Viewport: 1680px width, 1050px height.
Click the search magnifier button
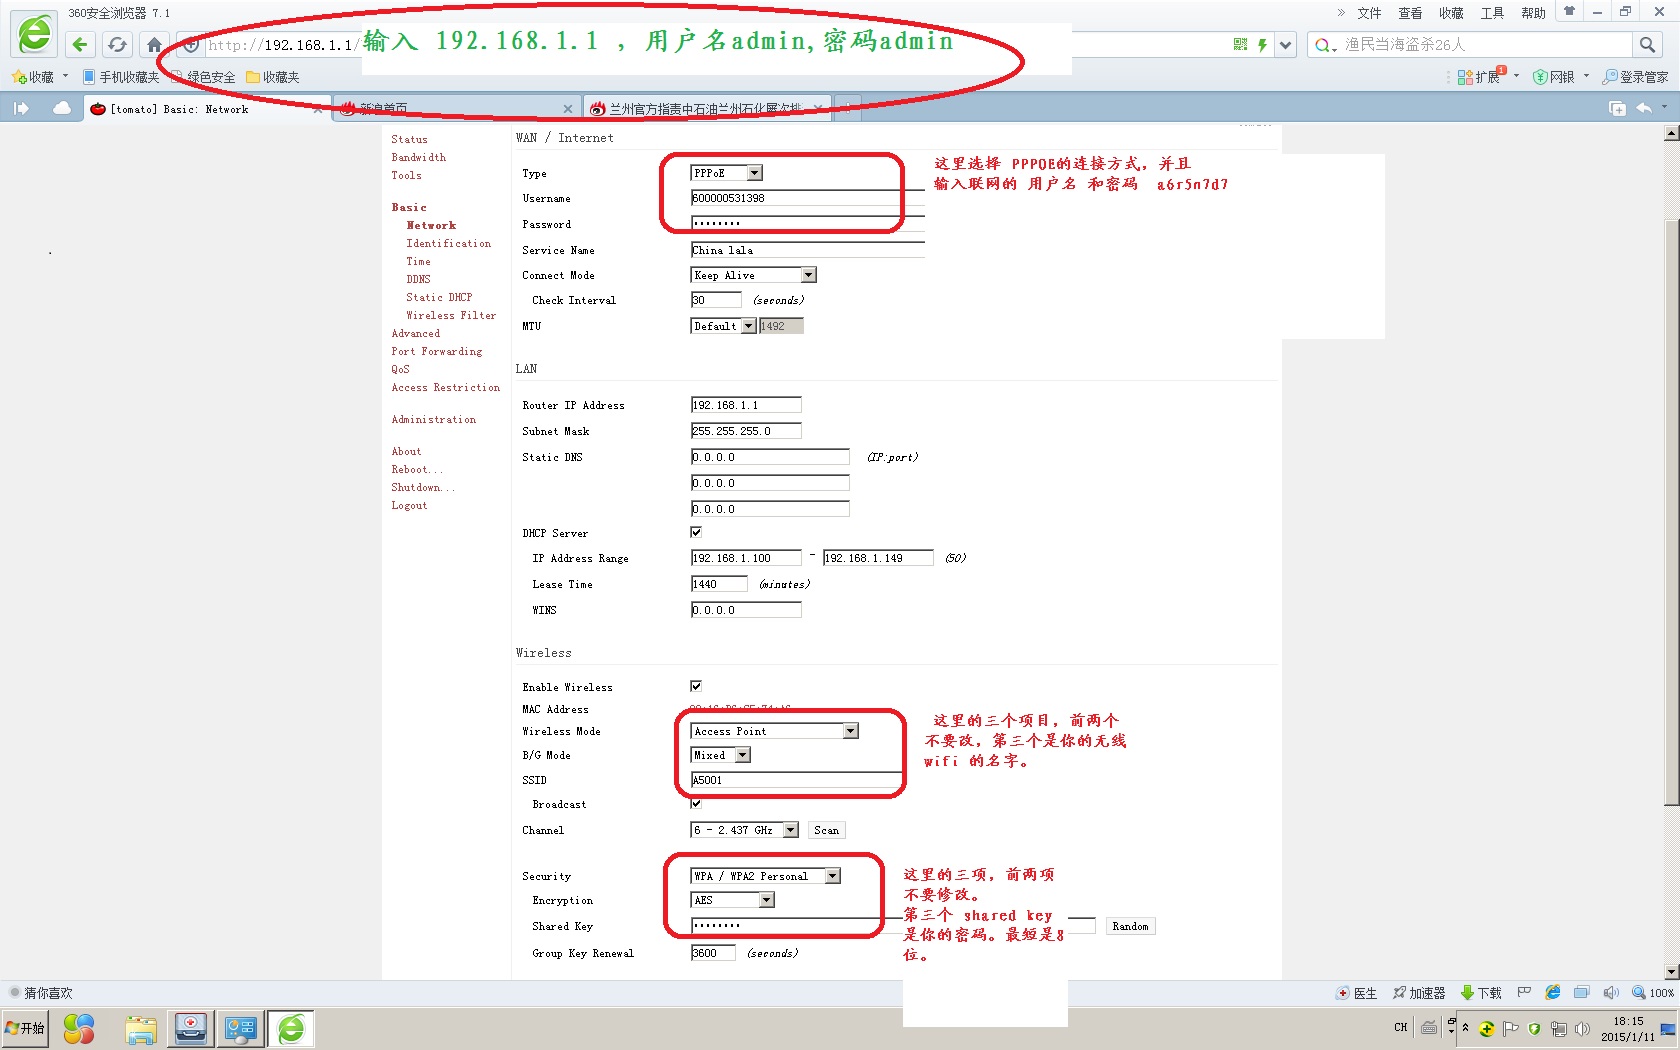pos(1647,44)
